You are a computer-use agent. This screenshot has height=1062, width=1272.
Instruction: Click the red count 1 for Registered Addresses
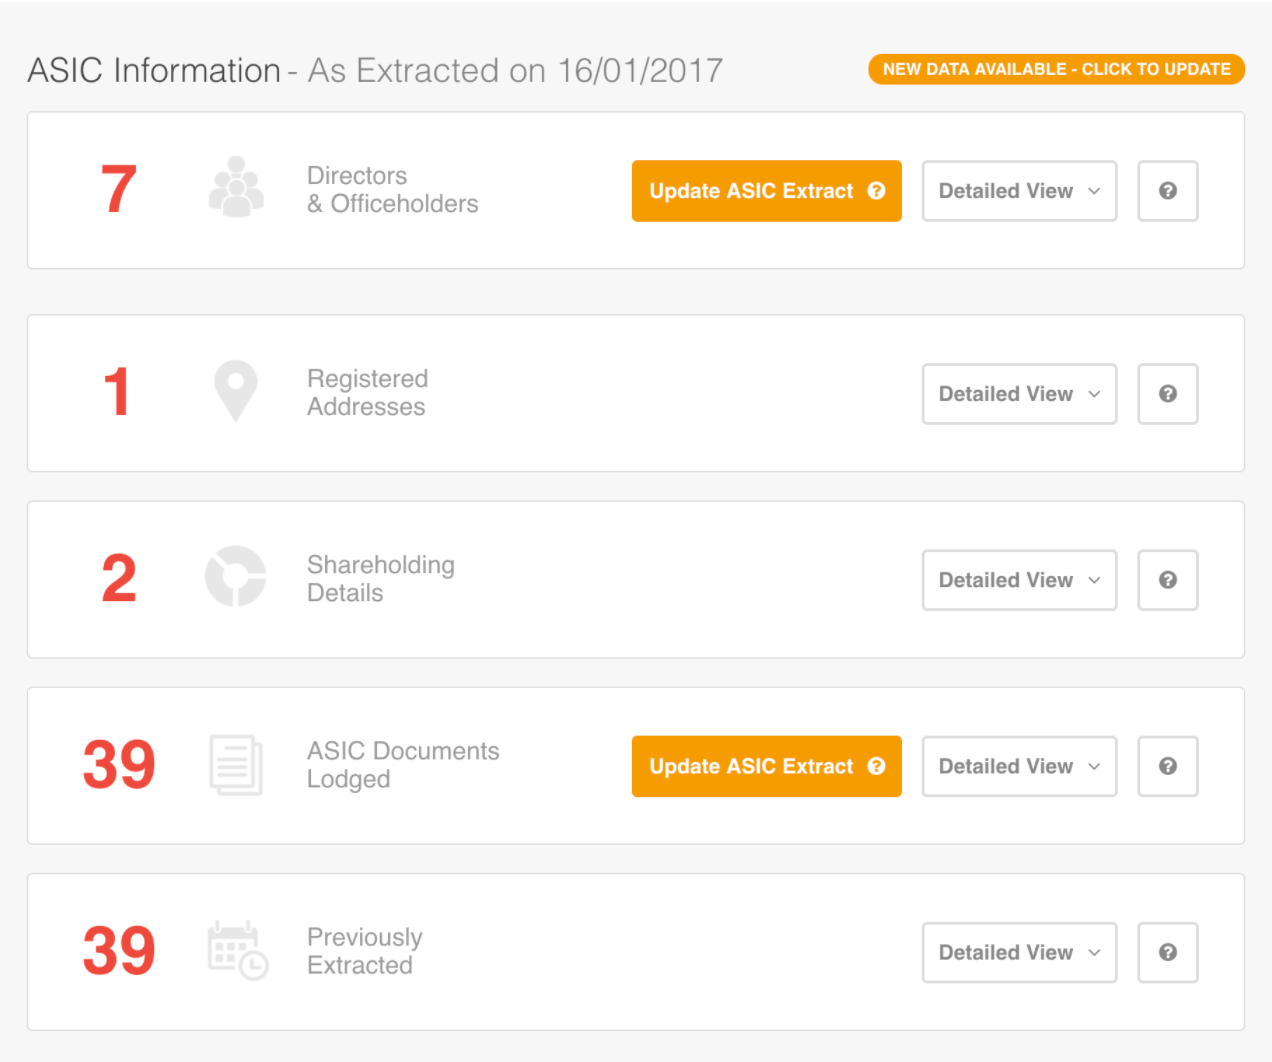[x=117, y=392]
